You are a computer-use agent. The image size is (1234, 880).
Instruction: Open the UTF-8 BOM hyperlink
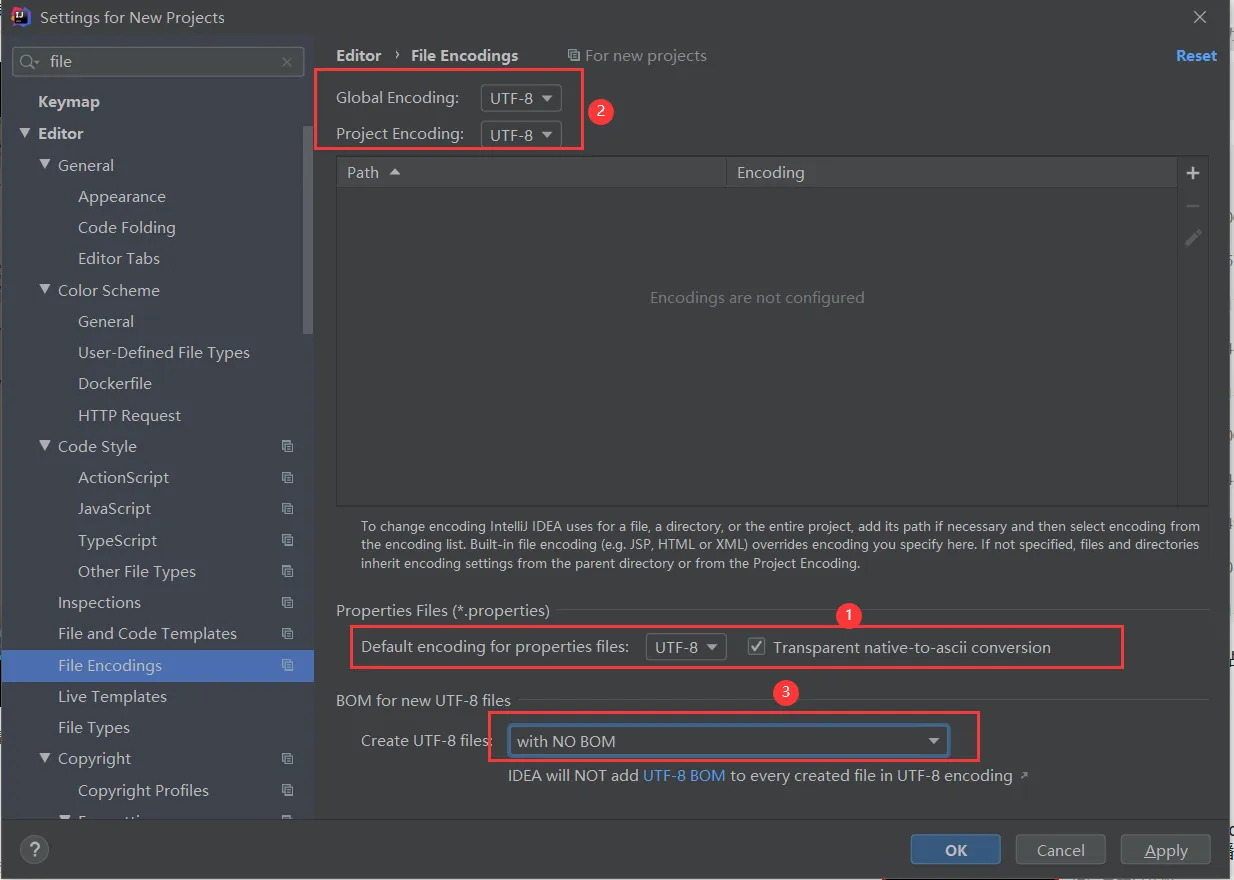[684, 776]
